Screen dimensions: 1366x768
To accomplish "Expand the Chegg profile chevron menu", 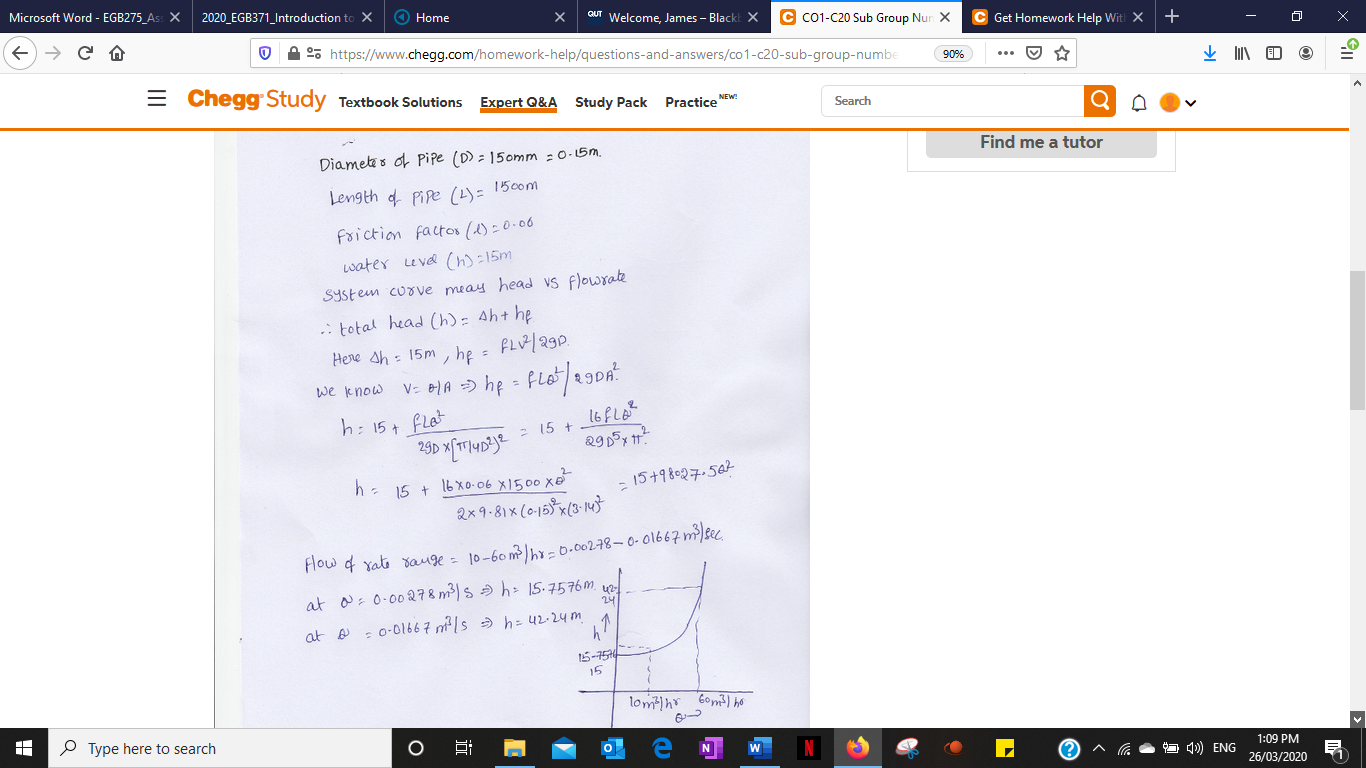I will pos(1189,102).
